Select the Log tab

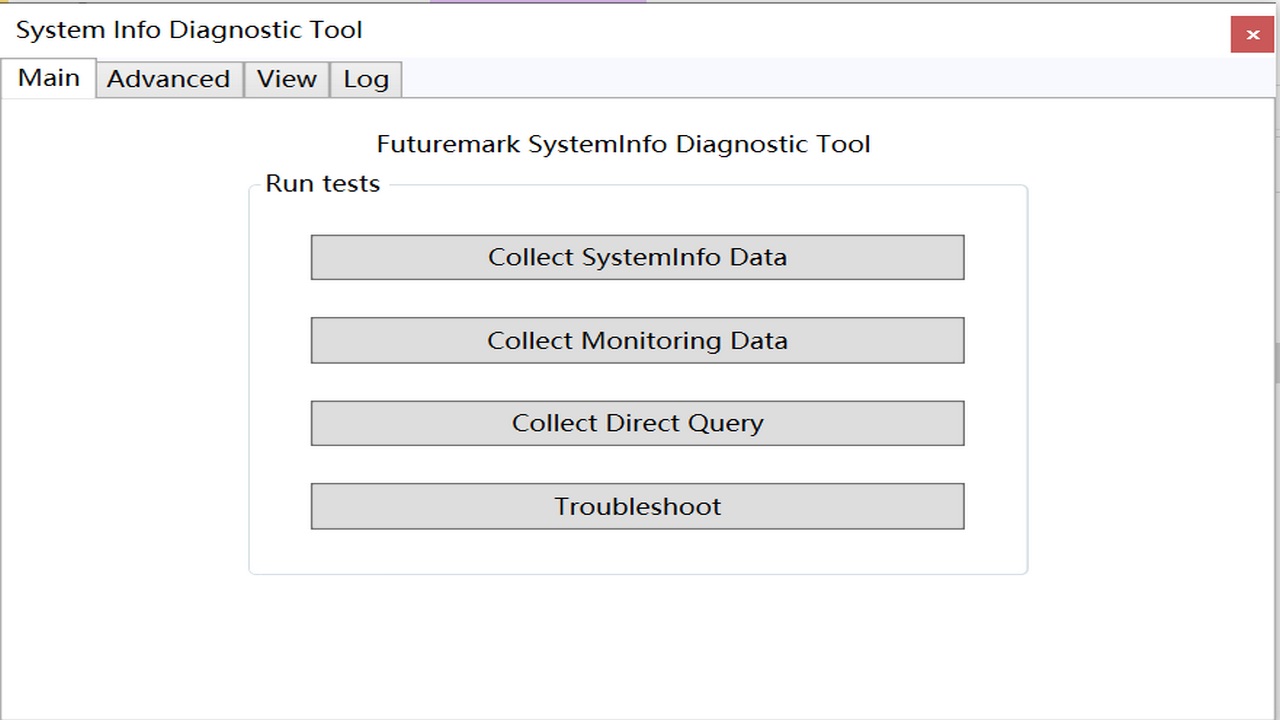365,78
